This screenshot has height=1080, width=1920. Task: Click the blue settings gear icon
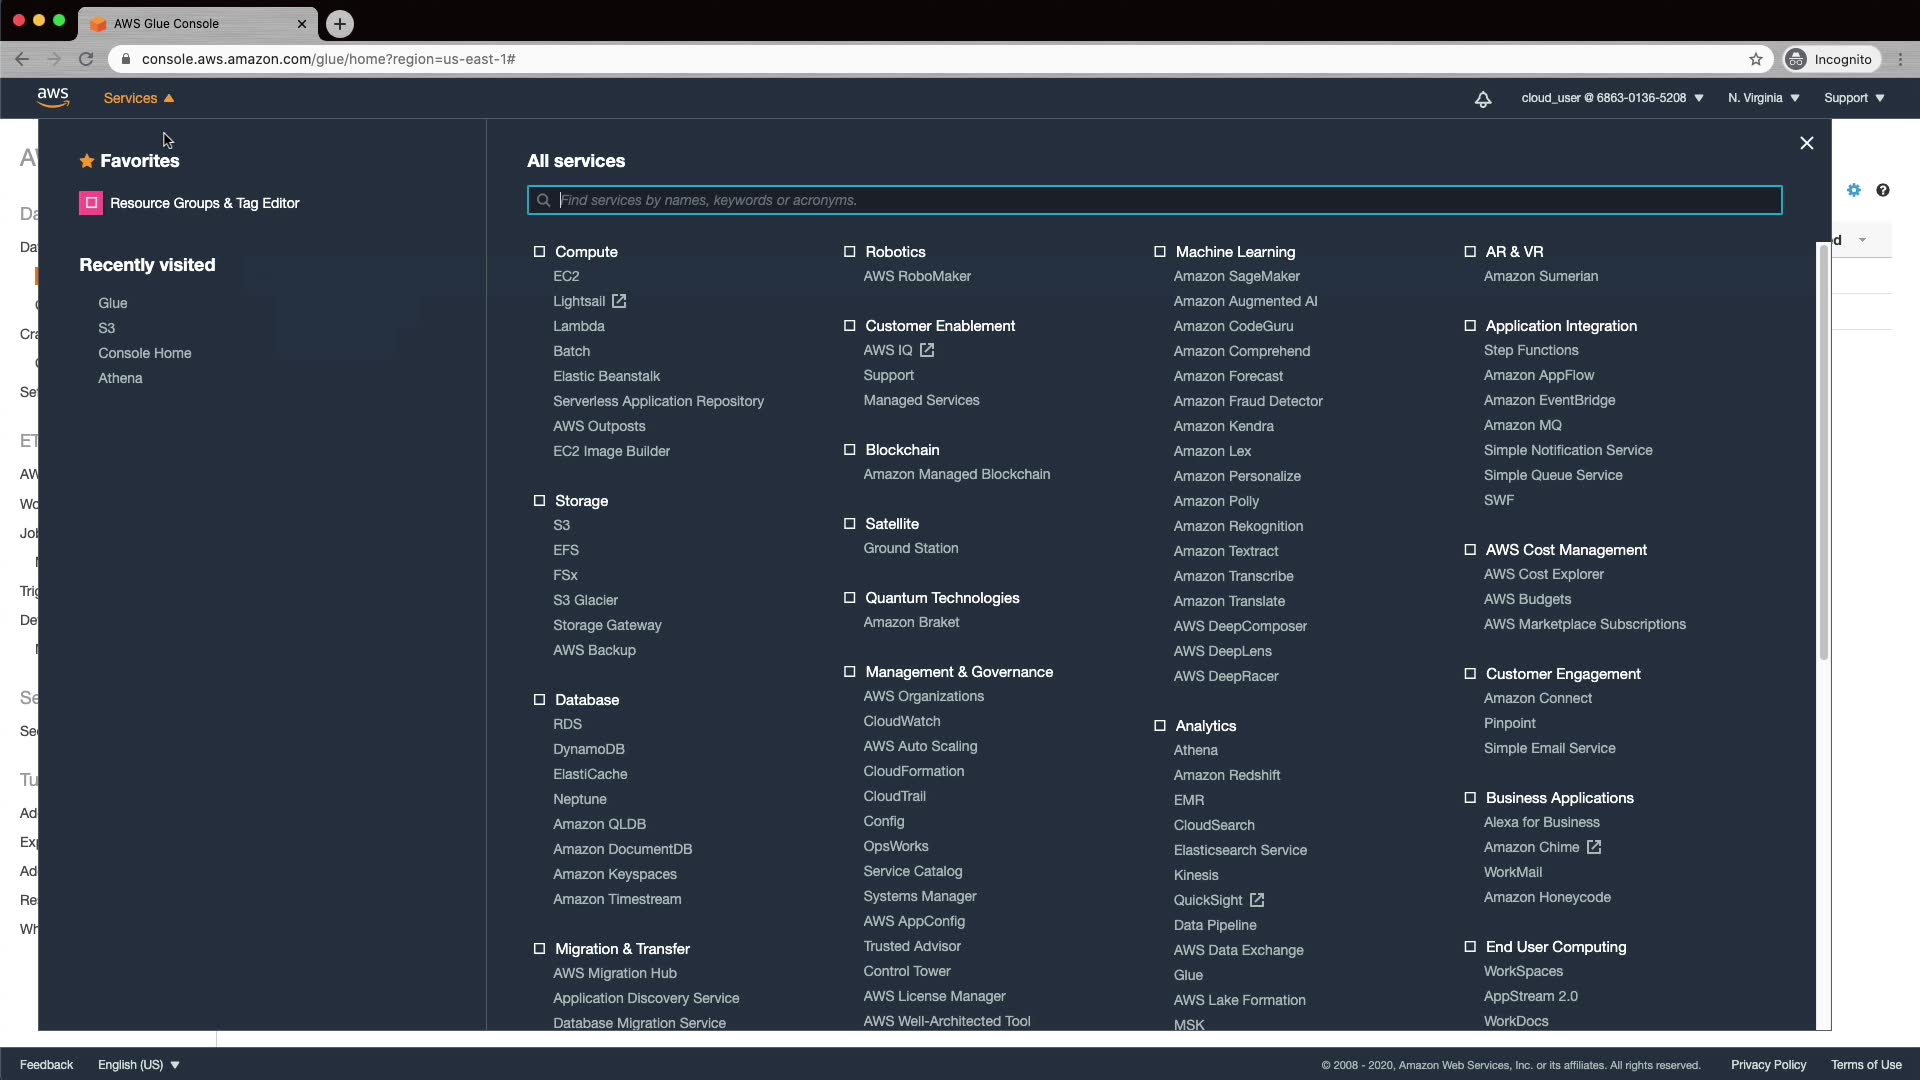click(1853, 190)
